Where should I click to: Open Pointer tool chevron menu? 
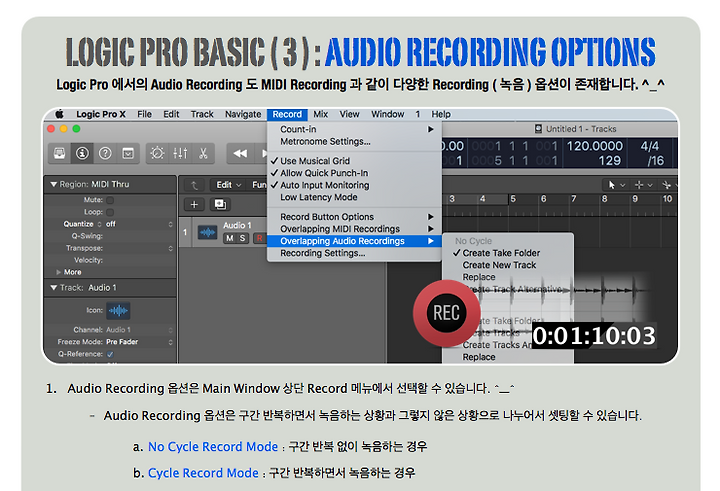point(623,185)
